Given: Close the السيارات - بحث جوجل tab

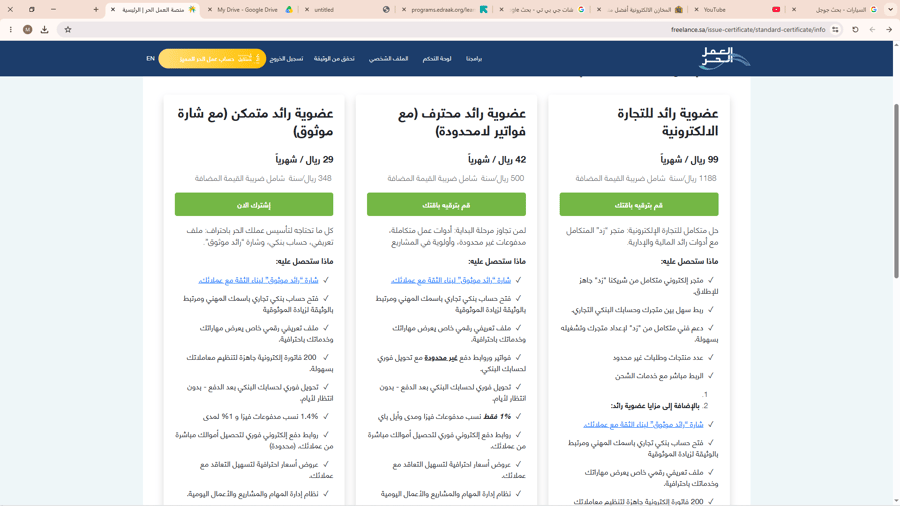Looking at the screenshot, I should point(794,9).
